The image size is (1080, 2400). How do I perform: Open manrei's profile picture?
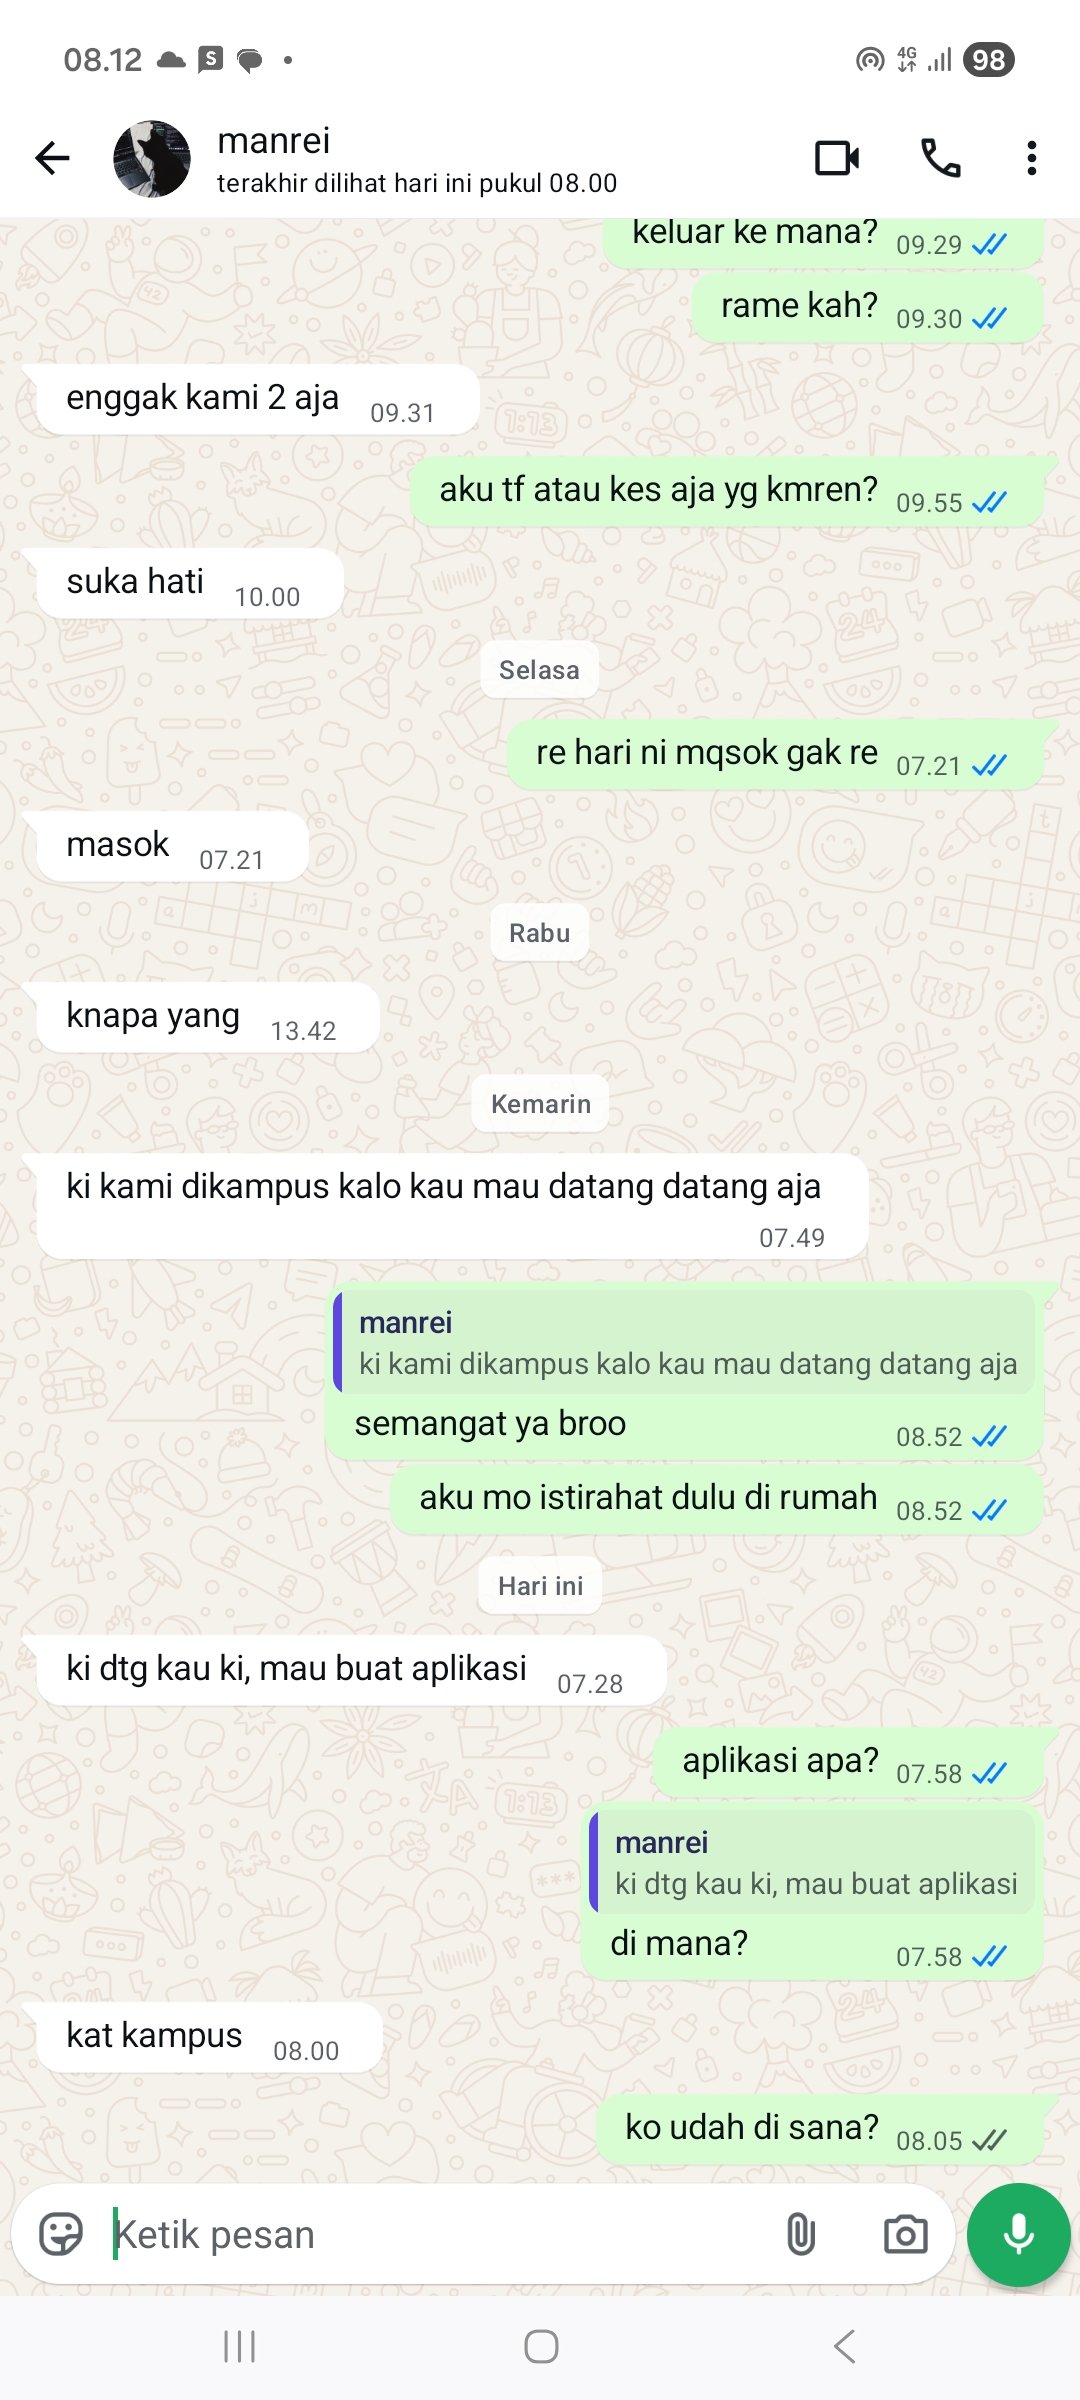coord(152,159)
